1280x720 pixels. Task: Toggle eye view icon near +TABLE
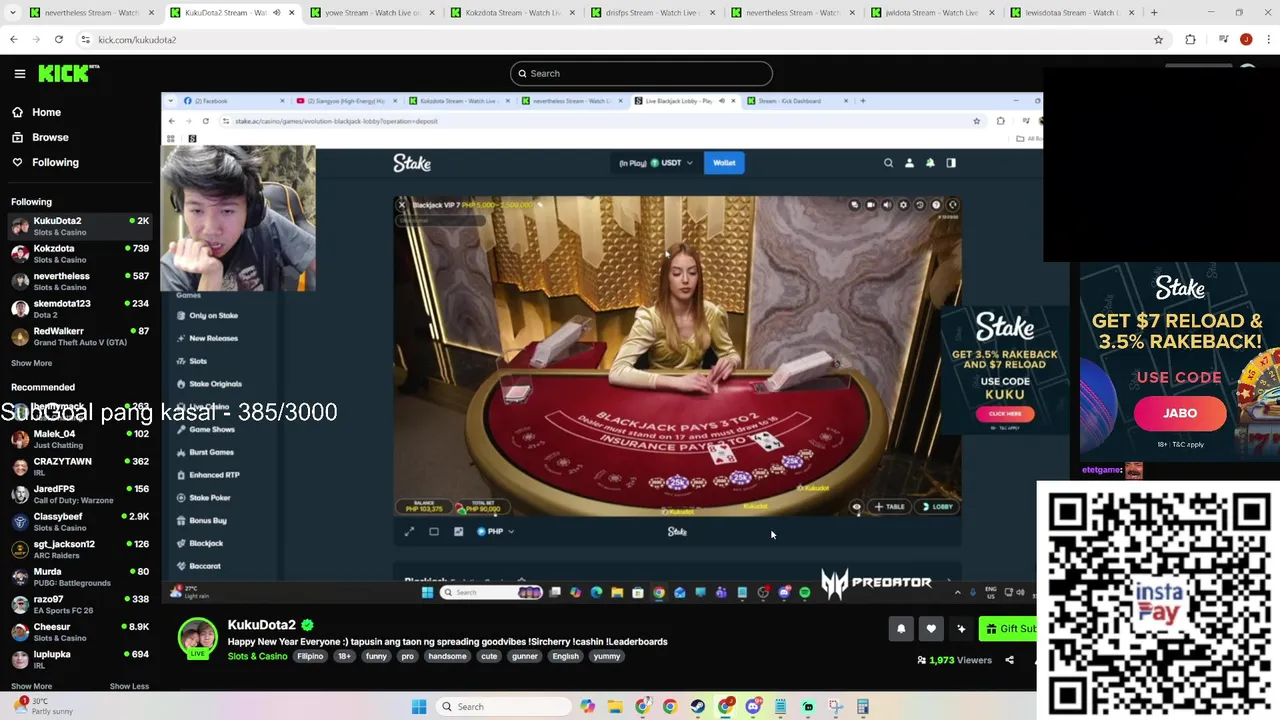pyautogui.click(x=856, y=507)
